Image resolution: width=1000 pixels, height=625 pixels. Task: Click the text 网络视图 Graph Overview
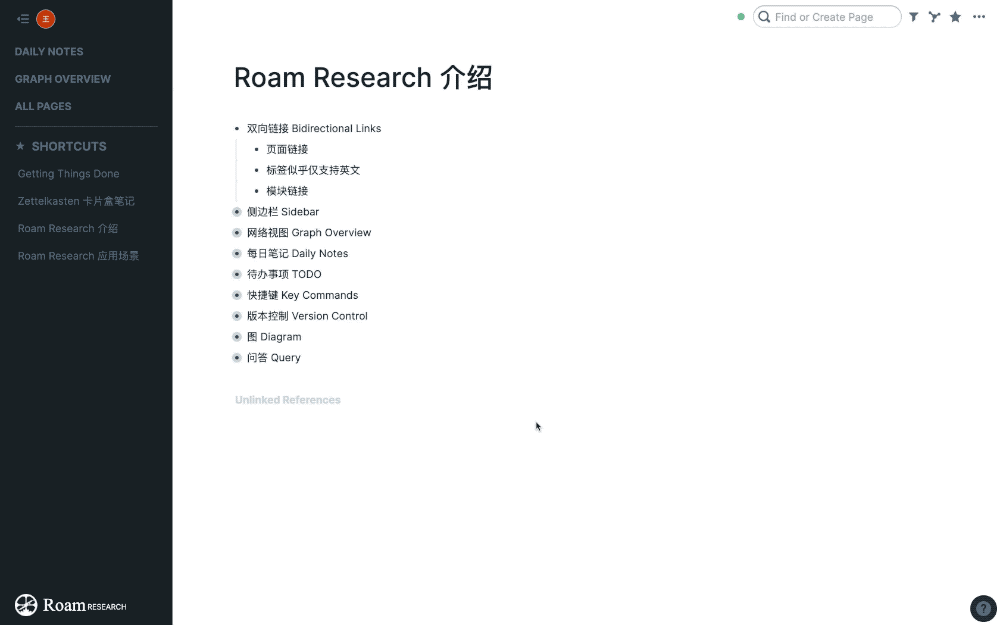tap(309, 233)
